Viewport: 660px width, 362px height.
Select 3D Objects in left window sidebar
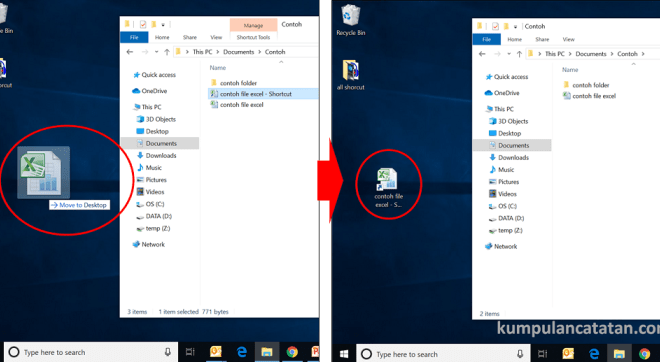pyautogui.click(x=156, y=119)
